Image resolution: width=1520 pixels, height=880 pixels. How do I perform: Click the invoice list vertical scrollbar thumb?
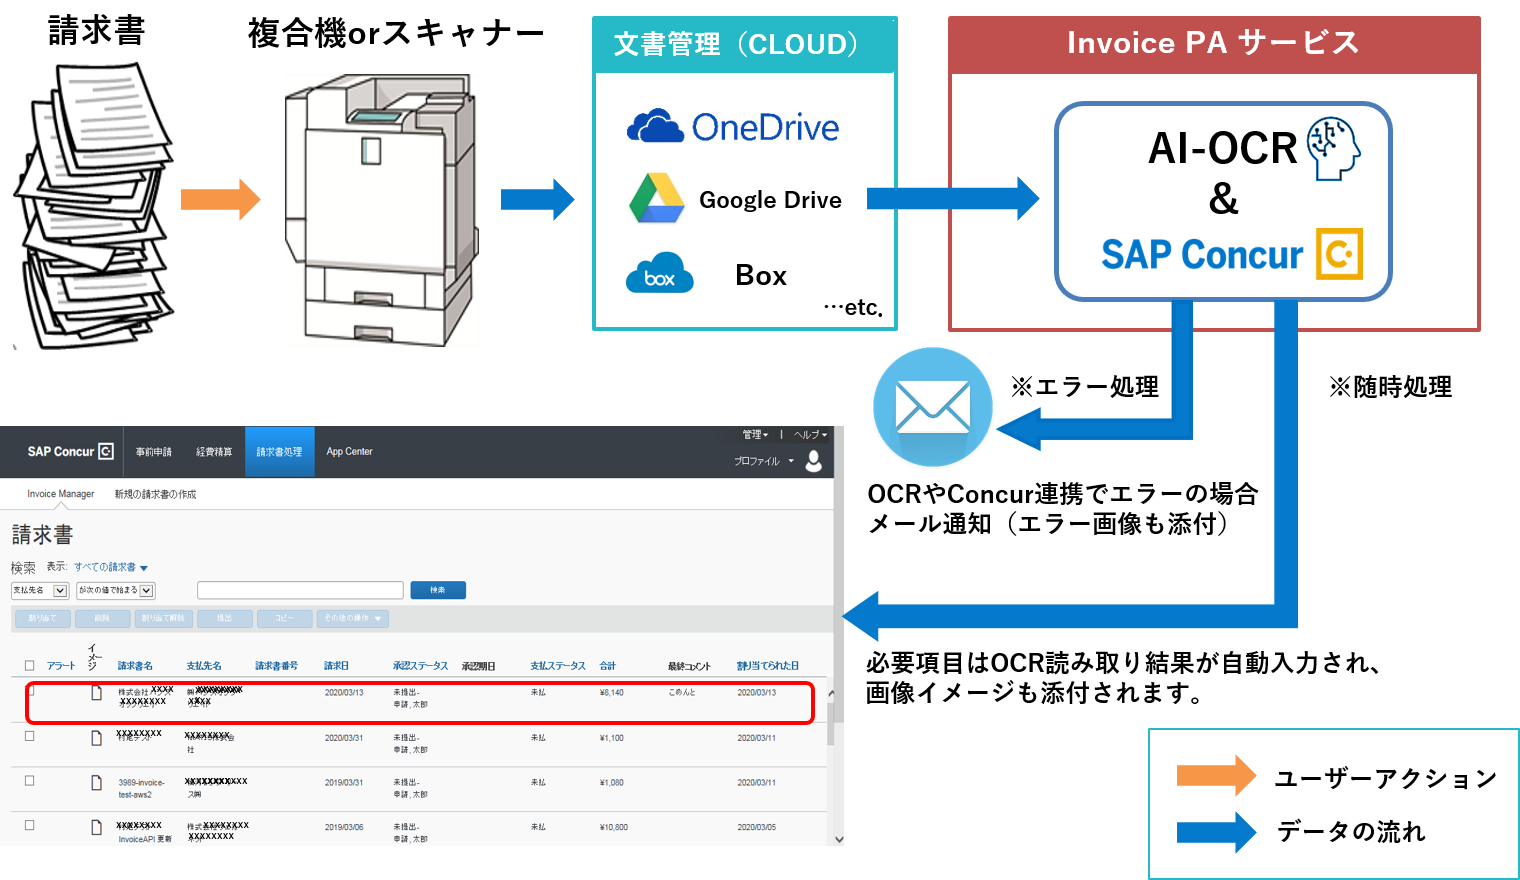pyautogui.click(x=831, y=722)
